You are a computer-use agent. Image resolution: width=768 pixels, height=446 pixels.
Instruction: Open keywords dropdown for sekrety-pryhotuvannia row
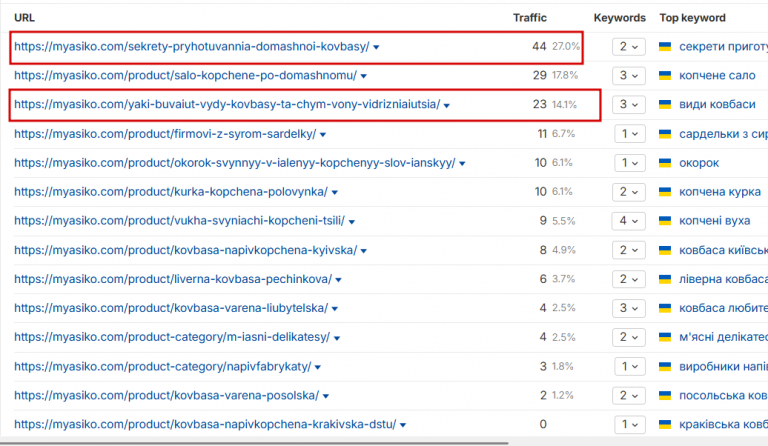tap(628, 47)
